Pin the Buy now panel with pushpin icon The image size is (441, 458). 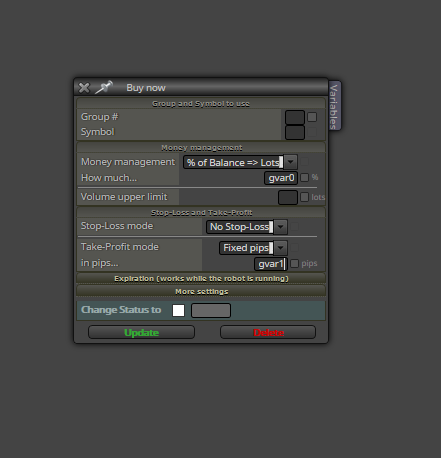click(104, 87)
